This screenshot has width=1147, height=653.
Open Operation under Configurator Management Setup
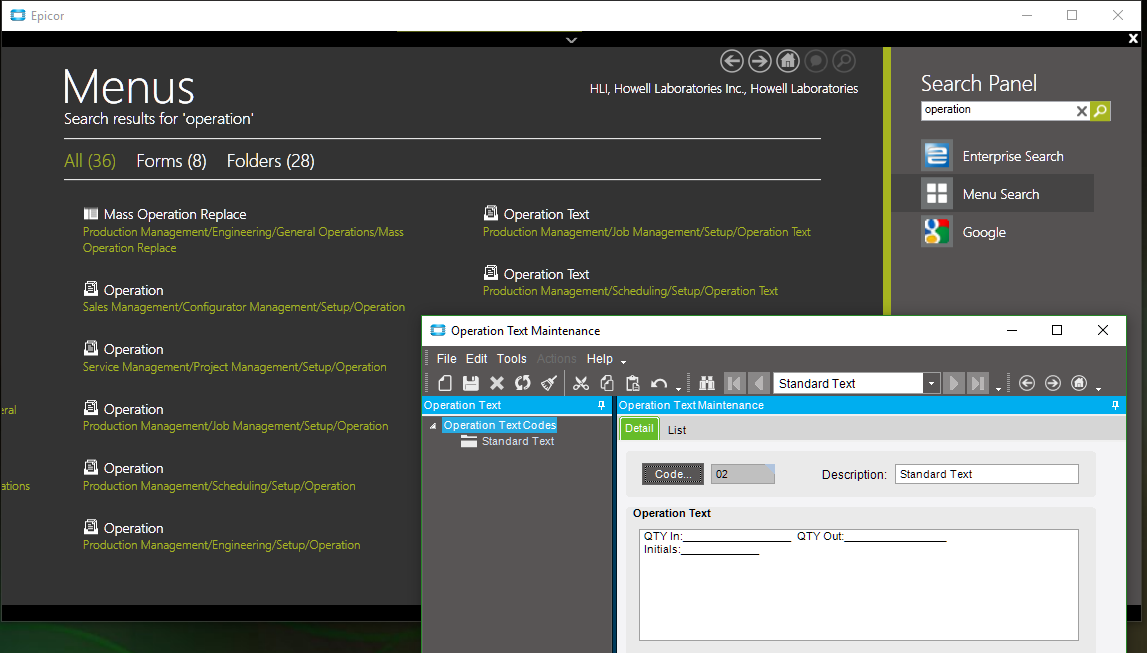133,290
